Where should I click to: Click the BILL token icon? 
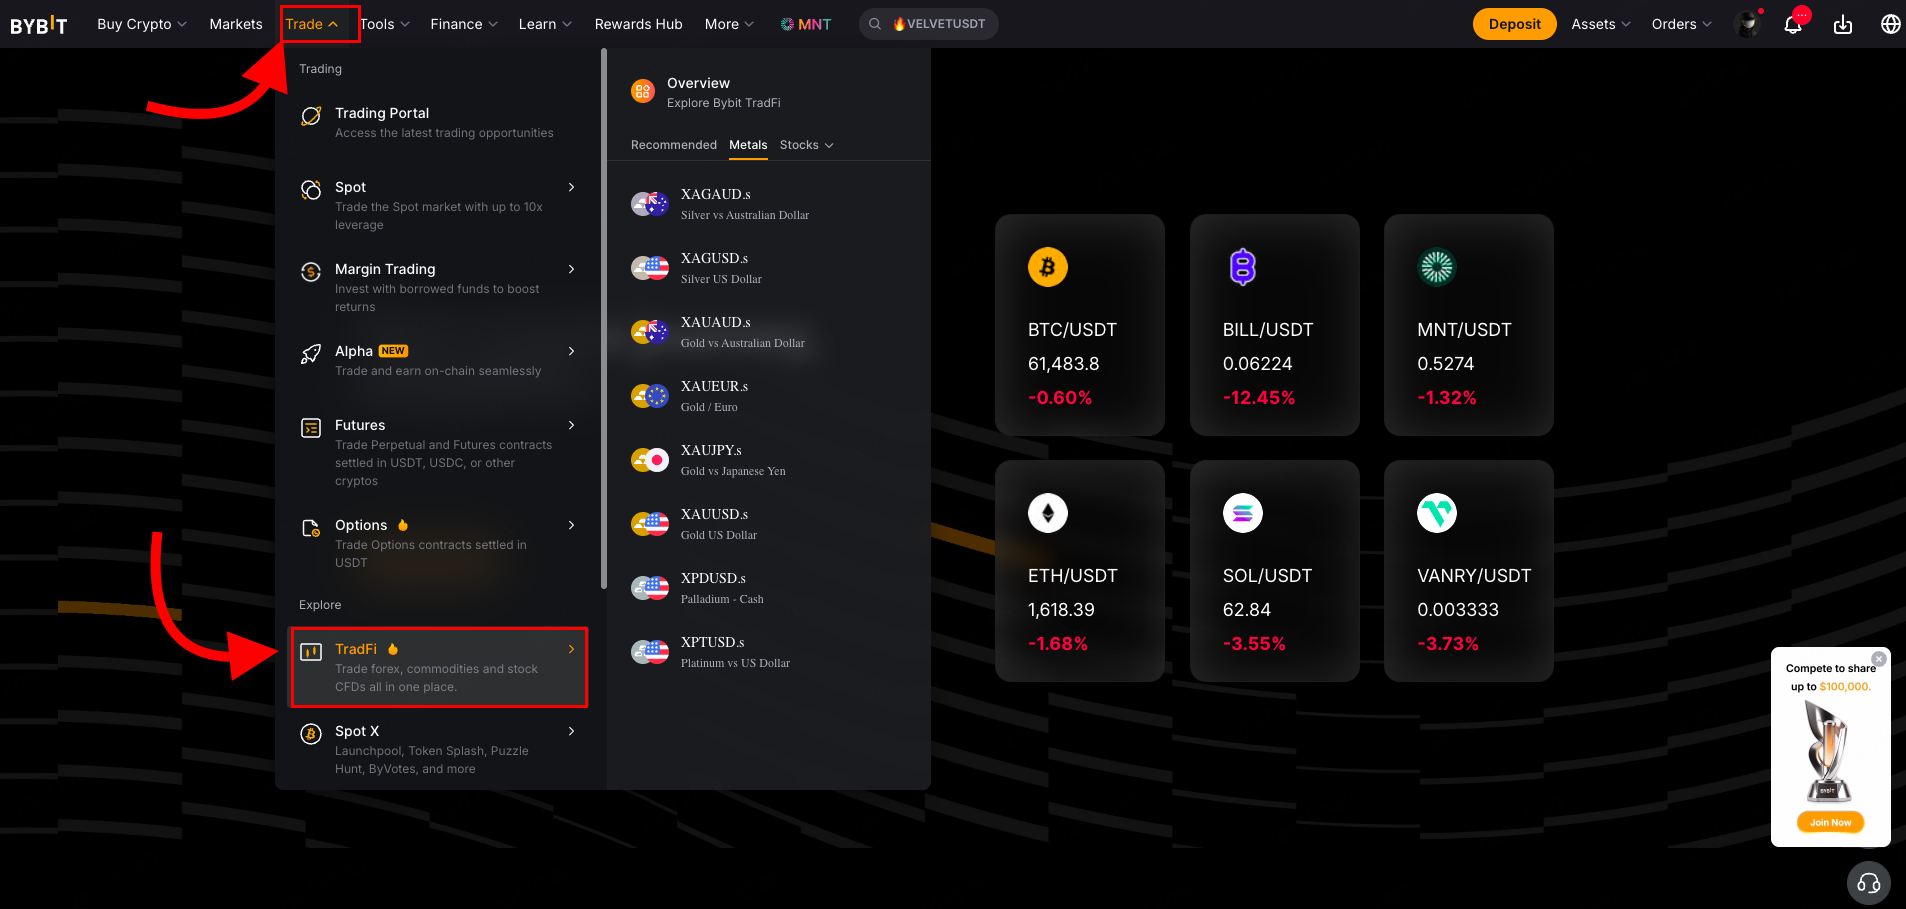point(1243,267)
